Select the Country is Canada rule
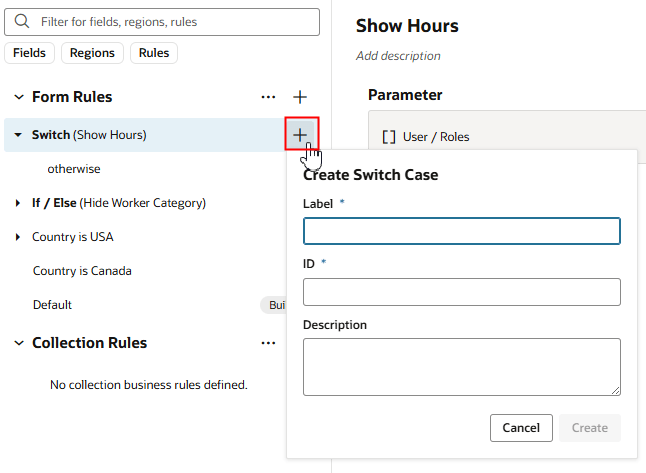The image size is (646, 473). 82,271
